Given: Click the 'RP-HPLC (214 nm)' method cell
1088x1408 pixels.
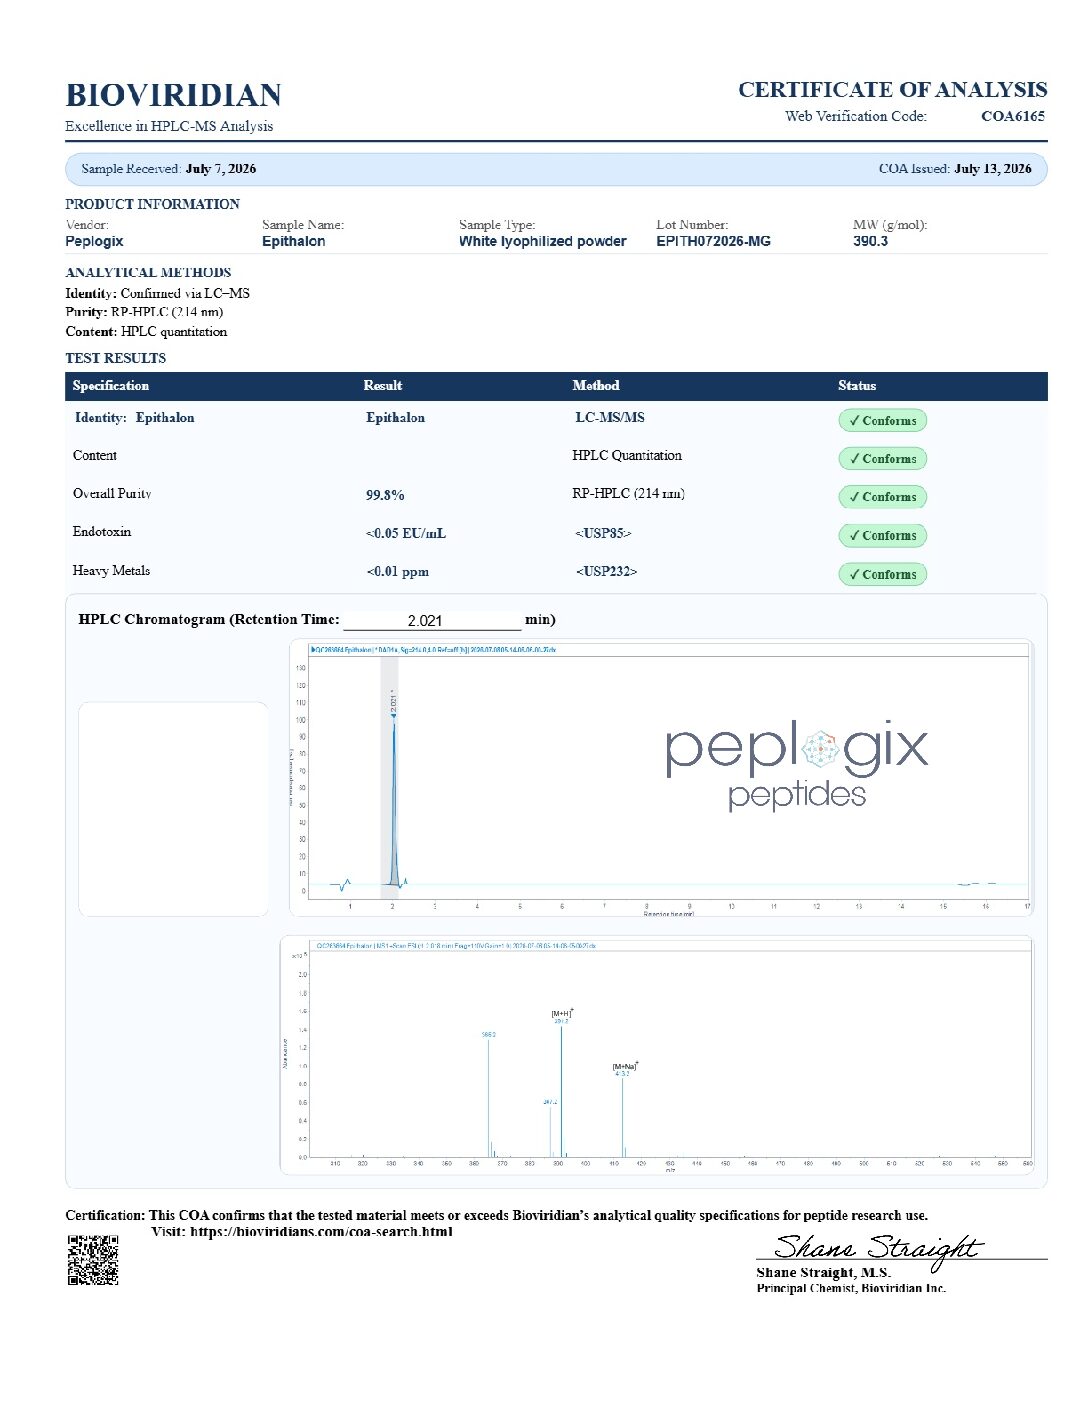Looking at the screenshot, I should pos(629,493).
